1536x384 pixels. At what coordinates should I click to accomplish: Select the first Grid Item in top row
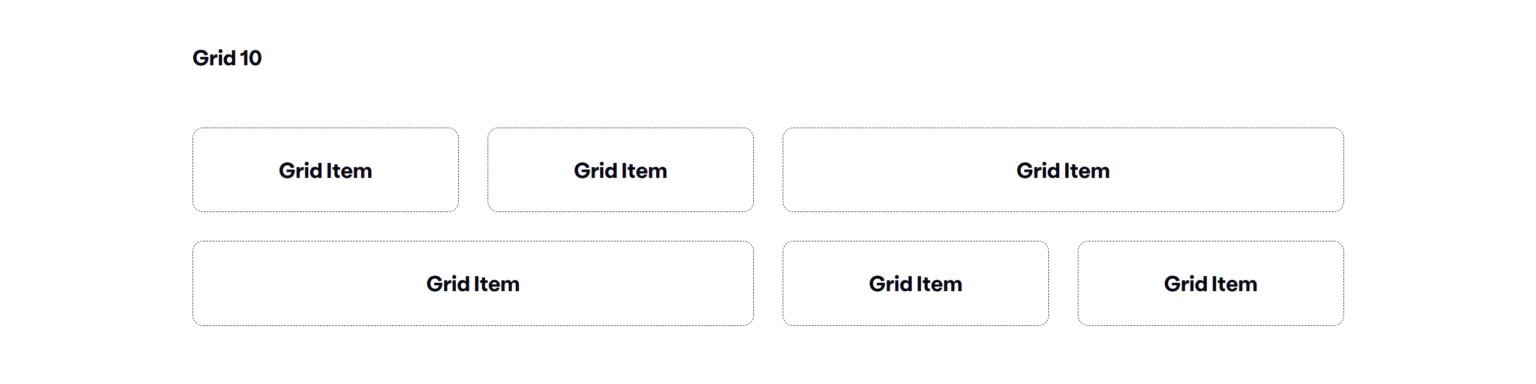pos(325,170)
